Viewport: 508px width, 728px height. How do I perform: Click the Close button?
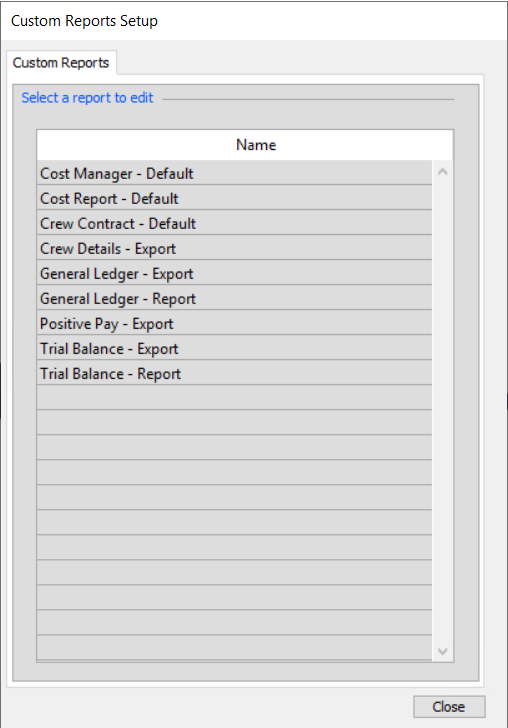(x=449, y=707)
